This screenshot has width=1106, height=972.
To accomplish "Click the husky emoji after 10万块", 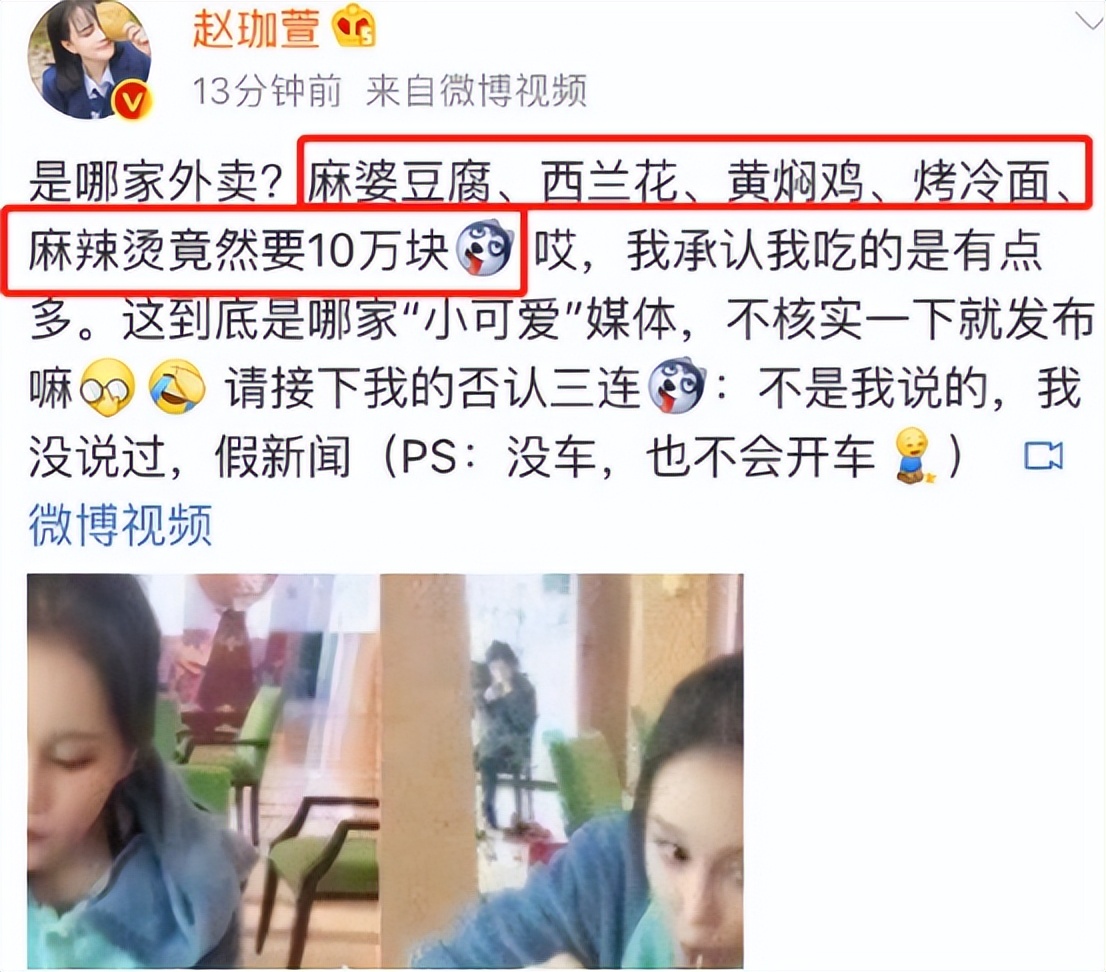I will click(485, 249).
